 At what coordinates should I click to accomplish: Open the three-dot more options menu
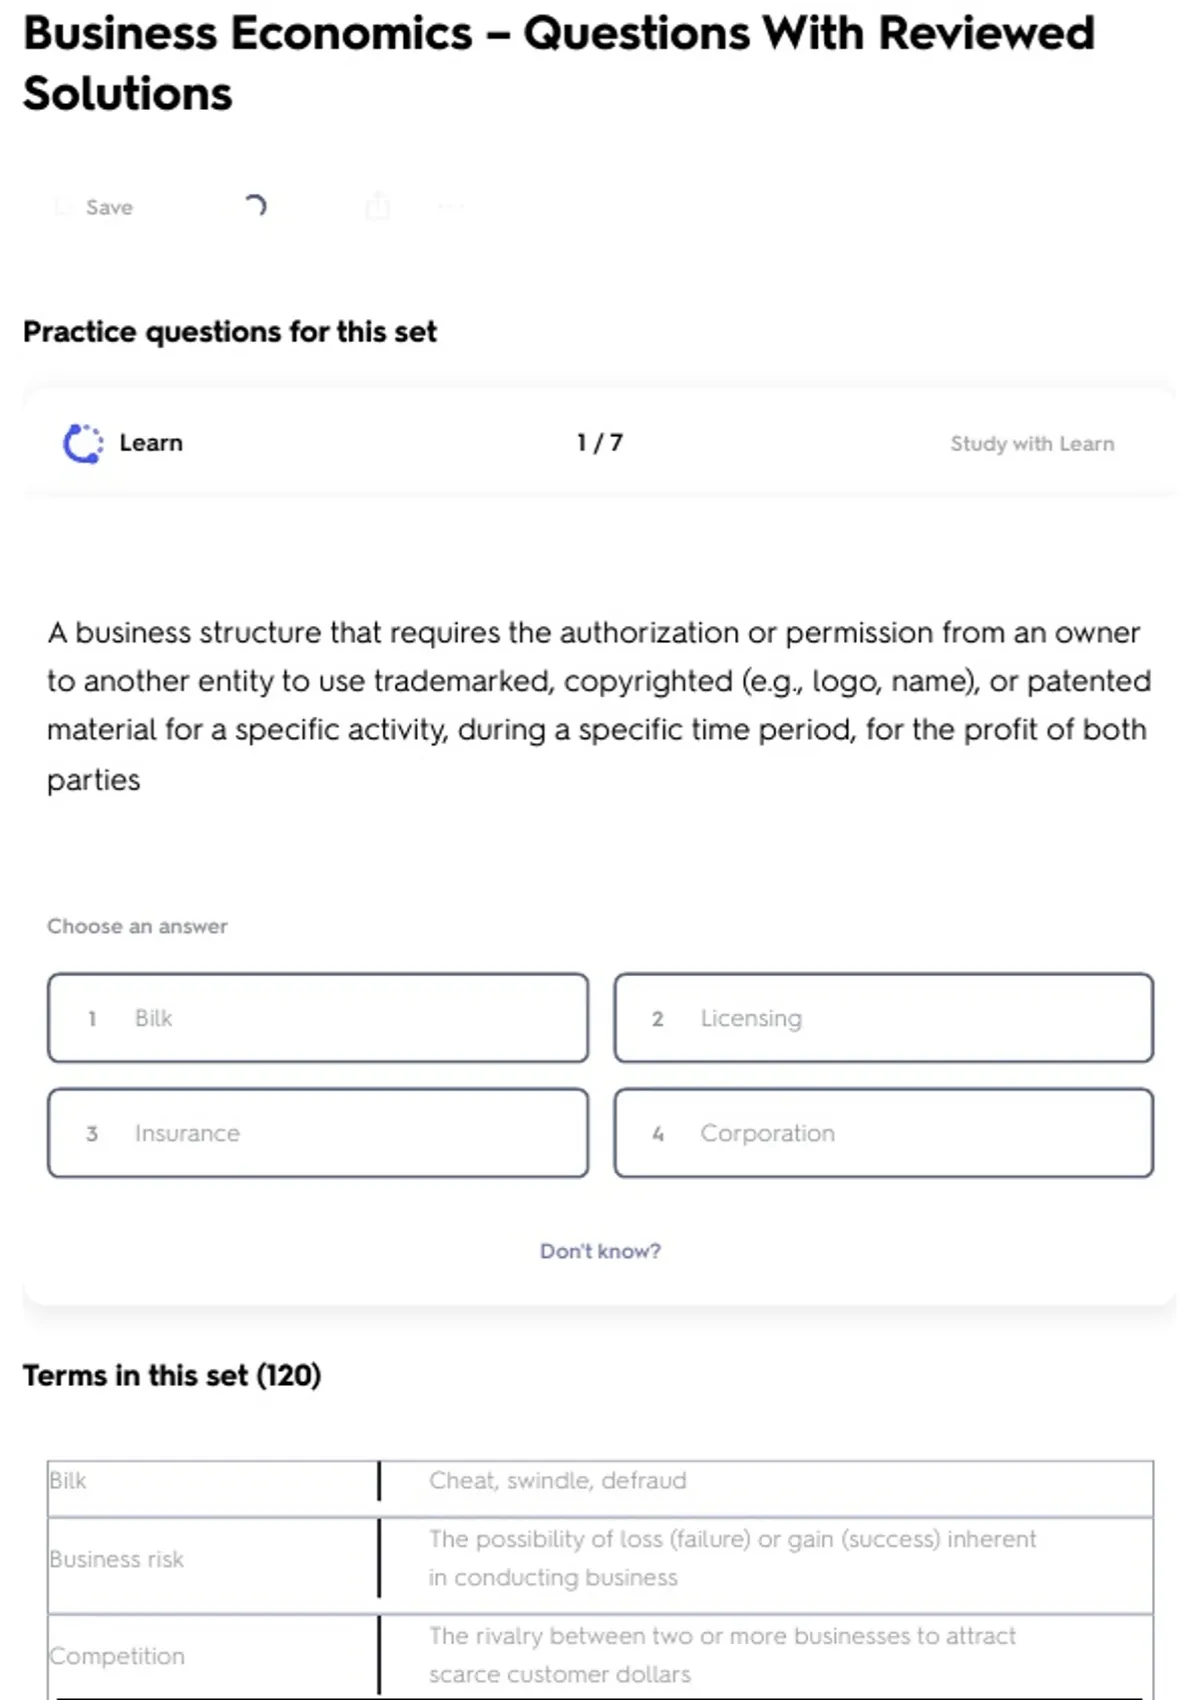point(450,207)
